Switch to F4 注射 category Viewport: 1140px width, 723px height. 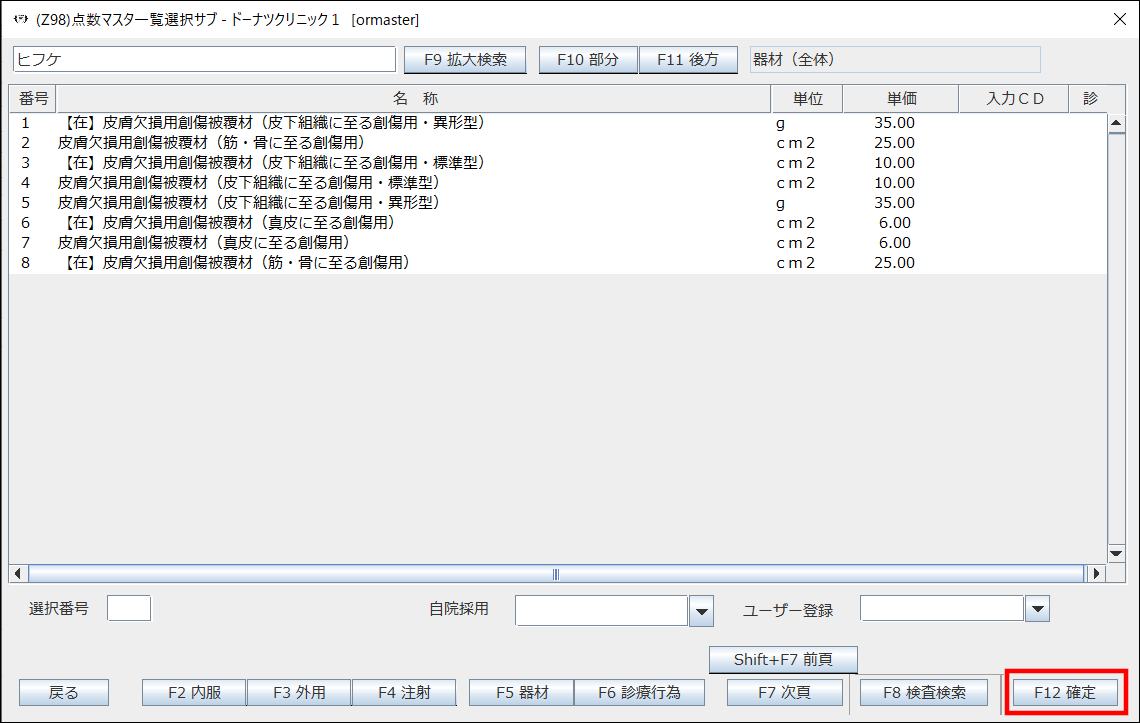pyautogui.click(x=403, y=692)
